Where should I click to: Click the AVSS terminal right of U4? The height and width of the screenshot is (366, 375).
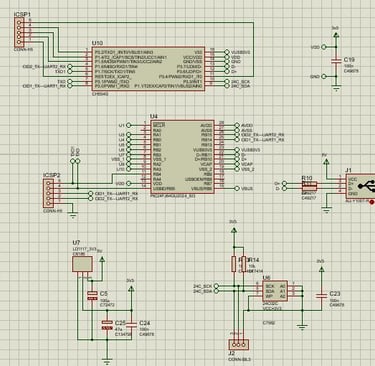237,130
